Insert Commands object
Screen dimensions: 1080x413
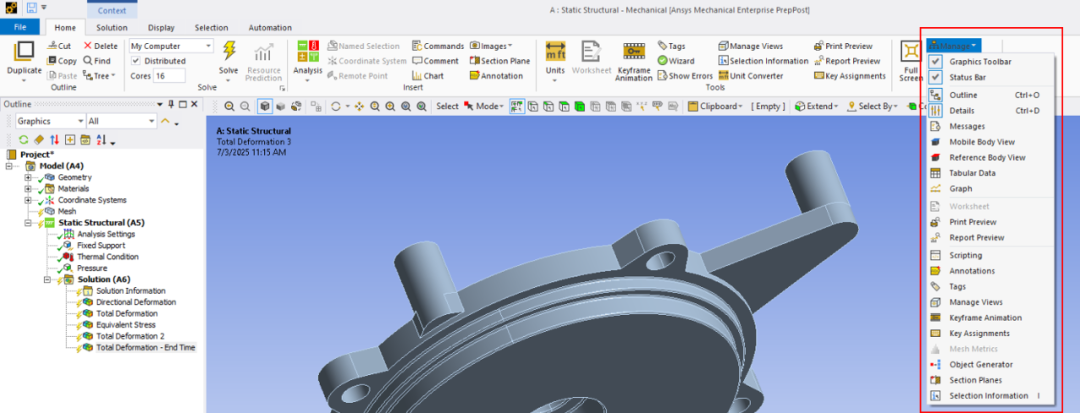(438, 46)
